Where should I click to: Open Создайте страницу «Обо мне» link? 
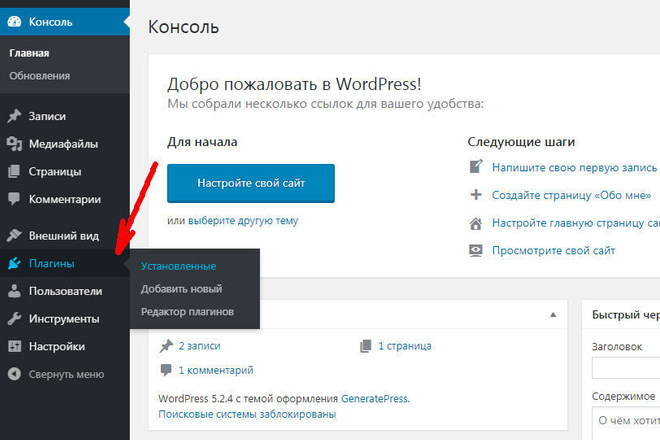point(572,195)
